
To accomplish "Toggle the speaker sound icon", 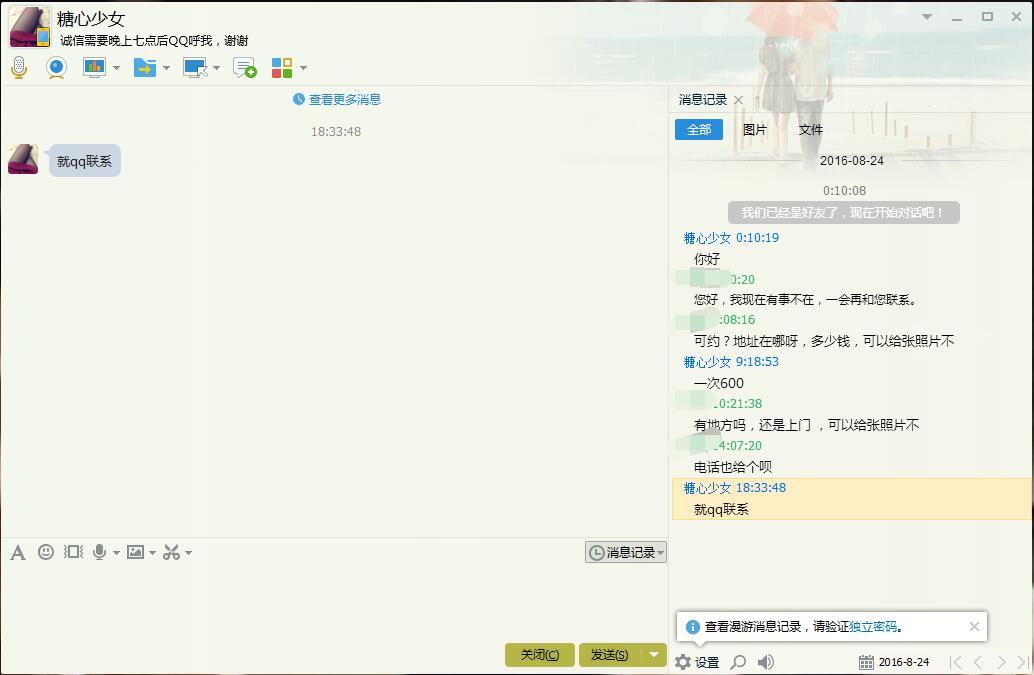I will point(766,662).
